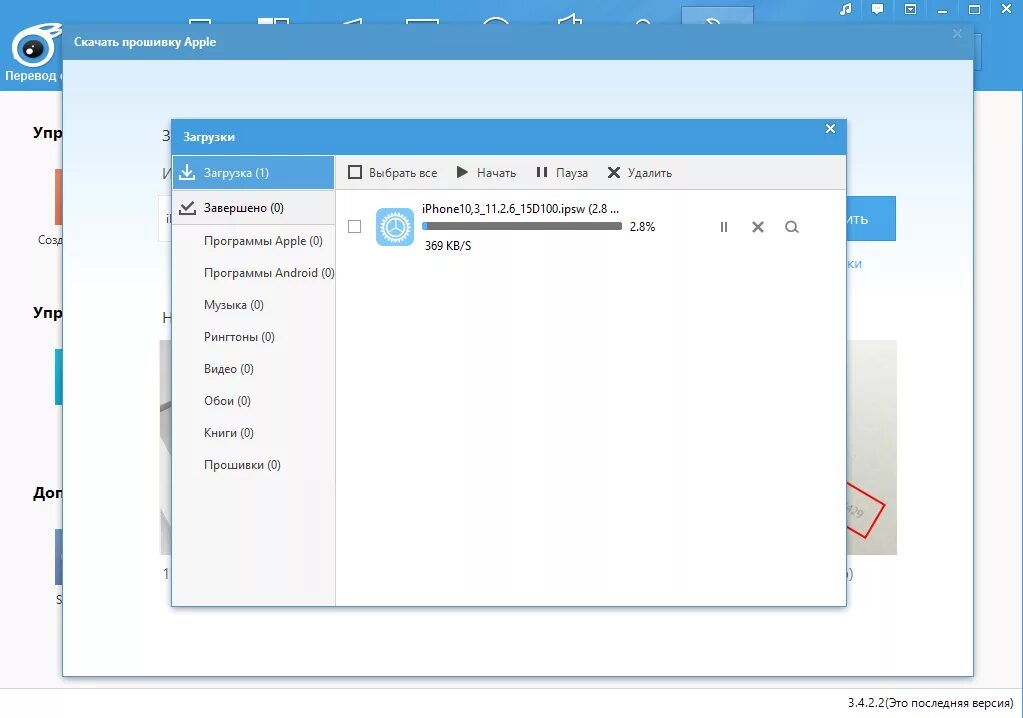
Task: Select Обои (0) in the sidebar
Action: [227, 400]
